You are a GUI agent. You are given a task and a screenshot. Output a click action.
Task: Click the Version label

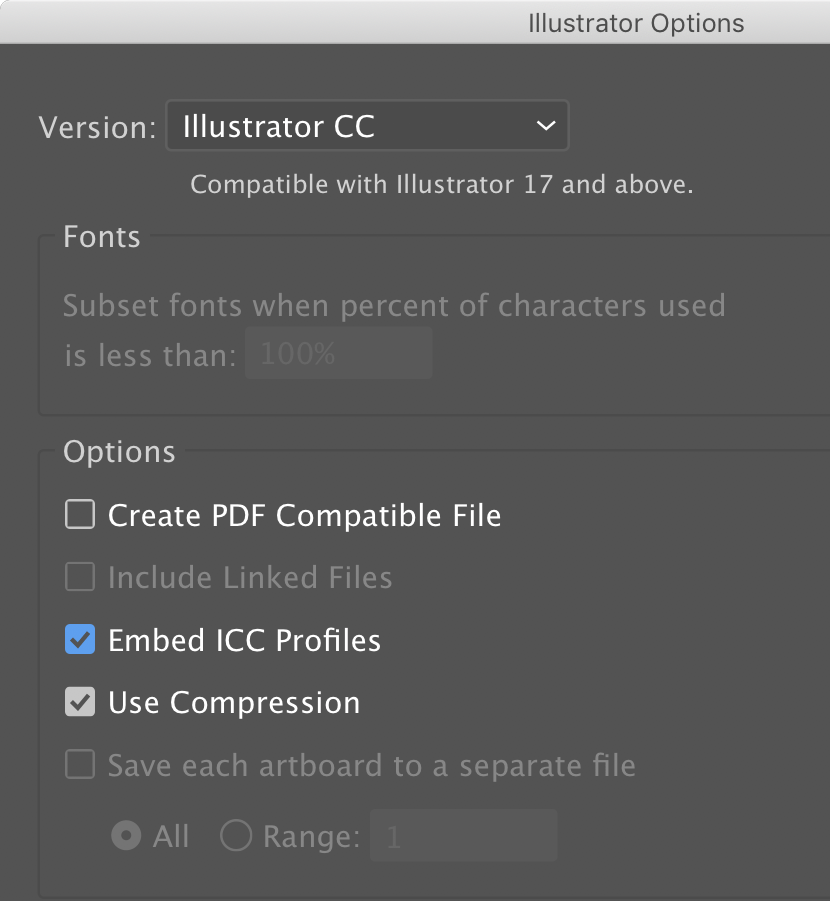point(96,127)
